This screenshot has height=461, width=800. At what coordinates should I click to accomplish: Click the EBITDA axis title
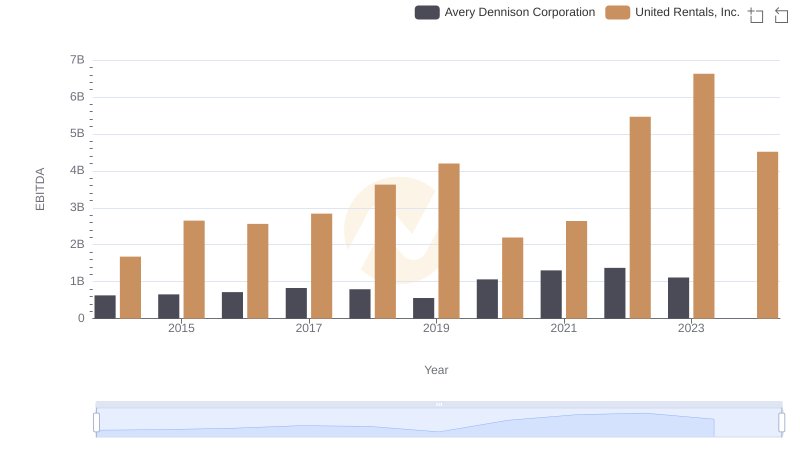pos(40,189)
